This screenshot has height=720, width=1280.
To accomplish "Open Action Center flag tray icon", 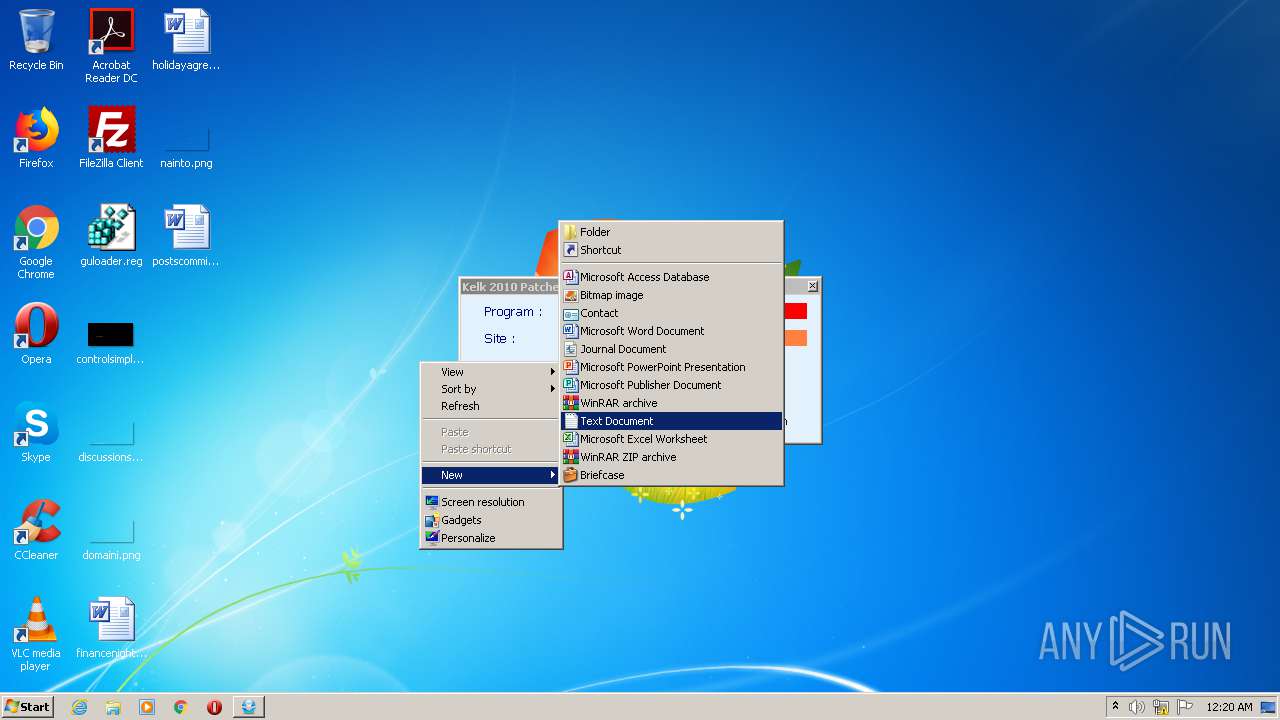I will click(1185, 707).
